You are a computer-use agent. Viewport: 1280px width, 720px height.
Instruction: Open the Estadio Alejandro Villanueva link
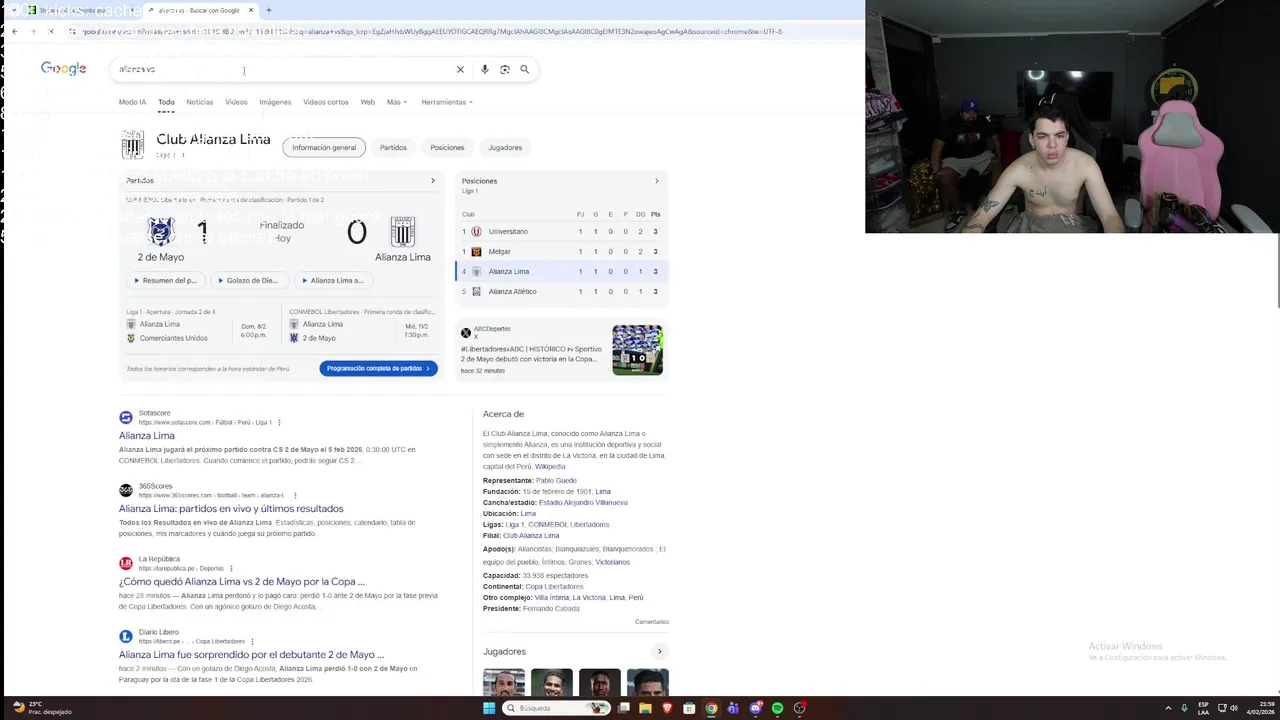[x=583, y=503]
